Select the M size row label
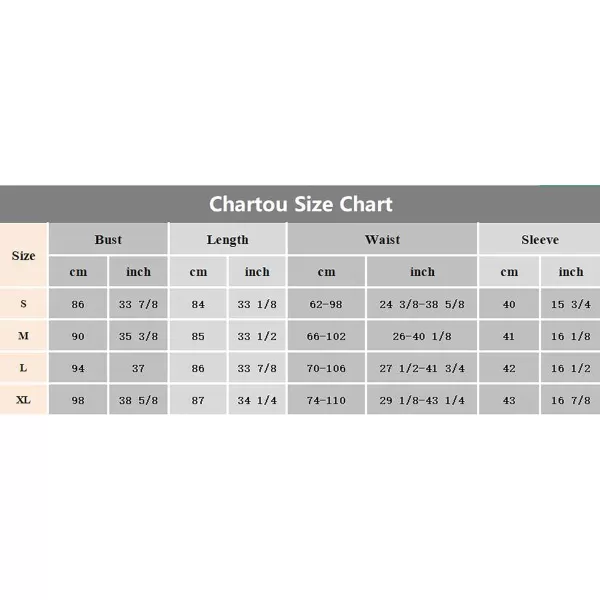The width and height of the screenshot is (600, 600). pyautogui.click(x=23, y=336)
